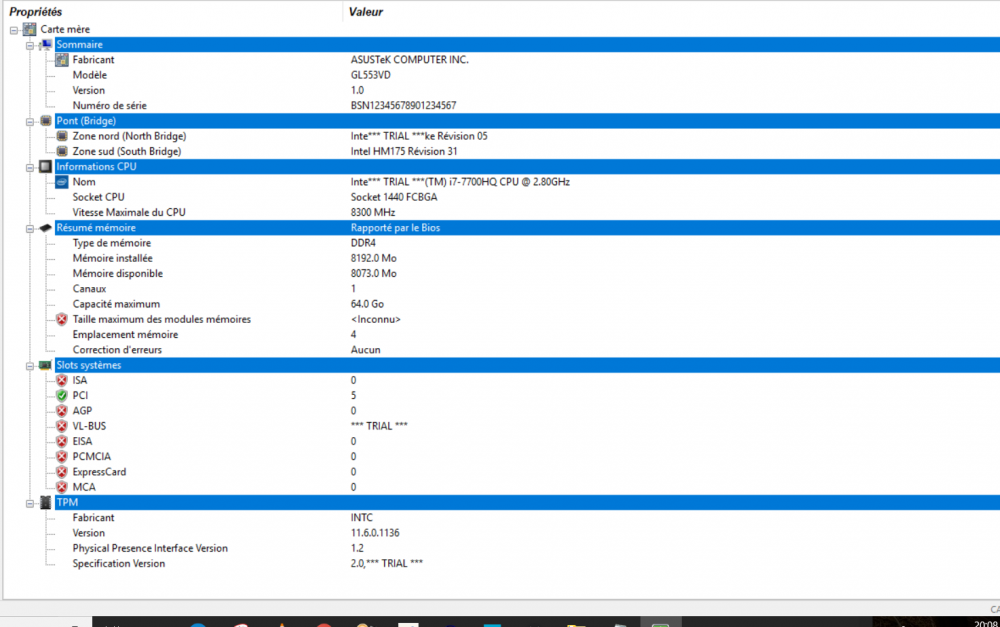This screenshot has height=627, width=1000.
Task: Select the Canaux row
Action: coord(89,289)
